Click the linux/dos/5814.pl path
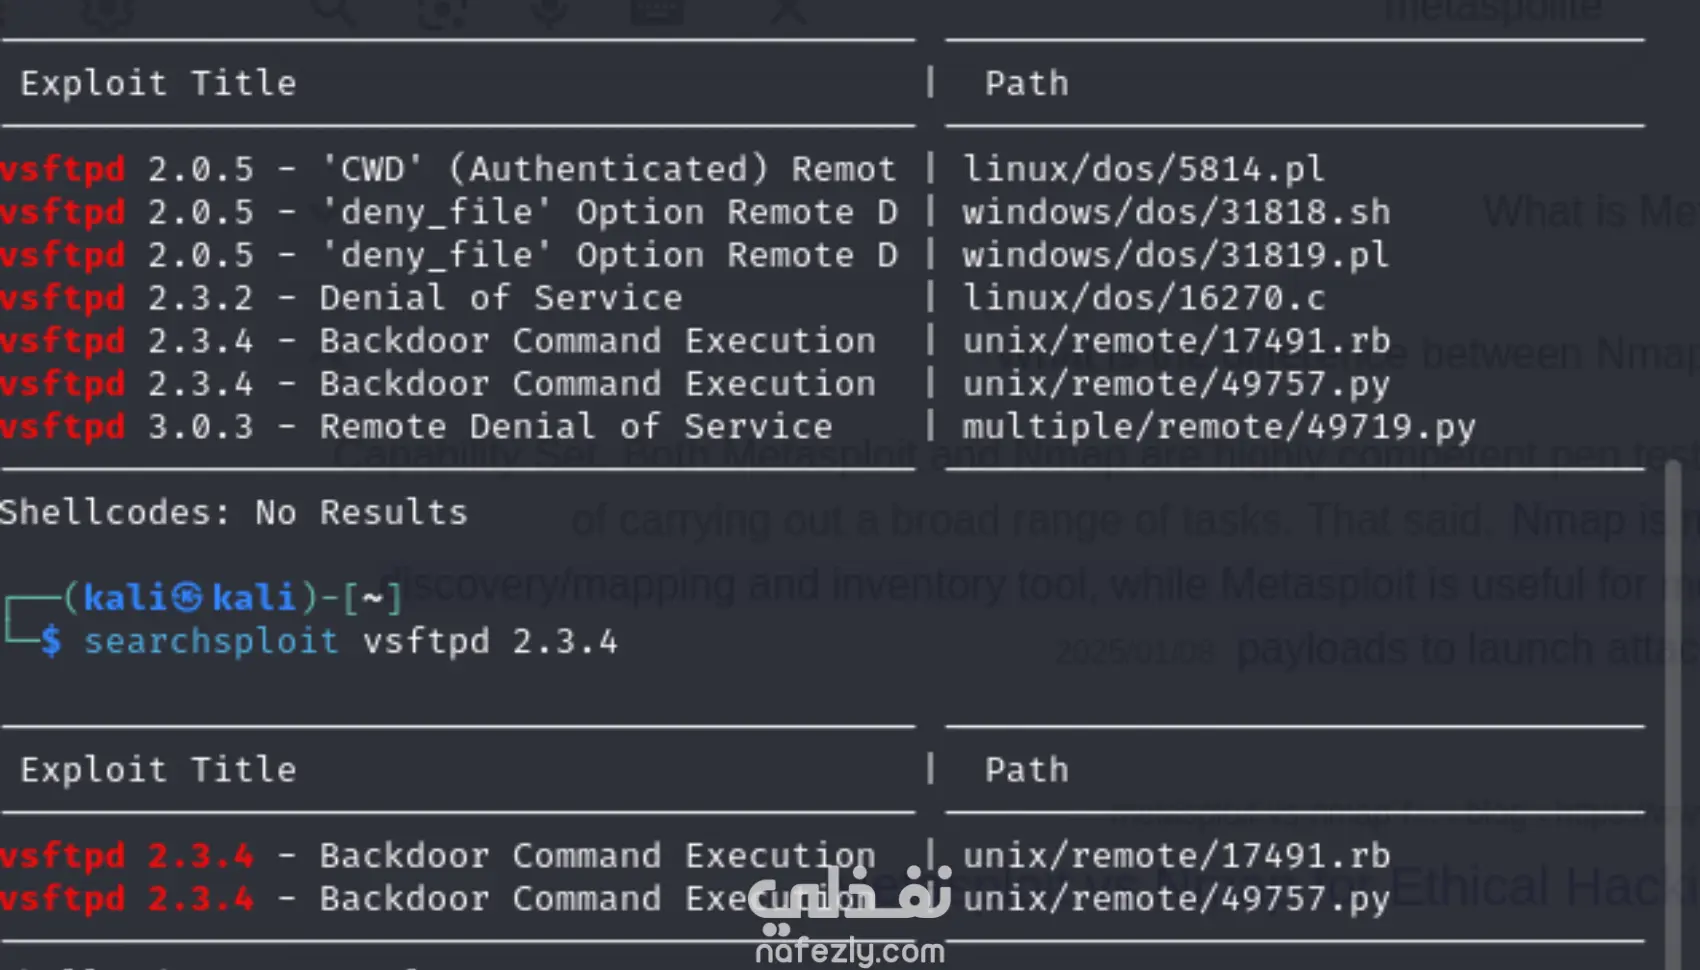 (1143, 169)
